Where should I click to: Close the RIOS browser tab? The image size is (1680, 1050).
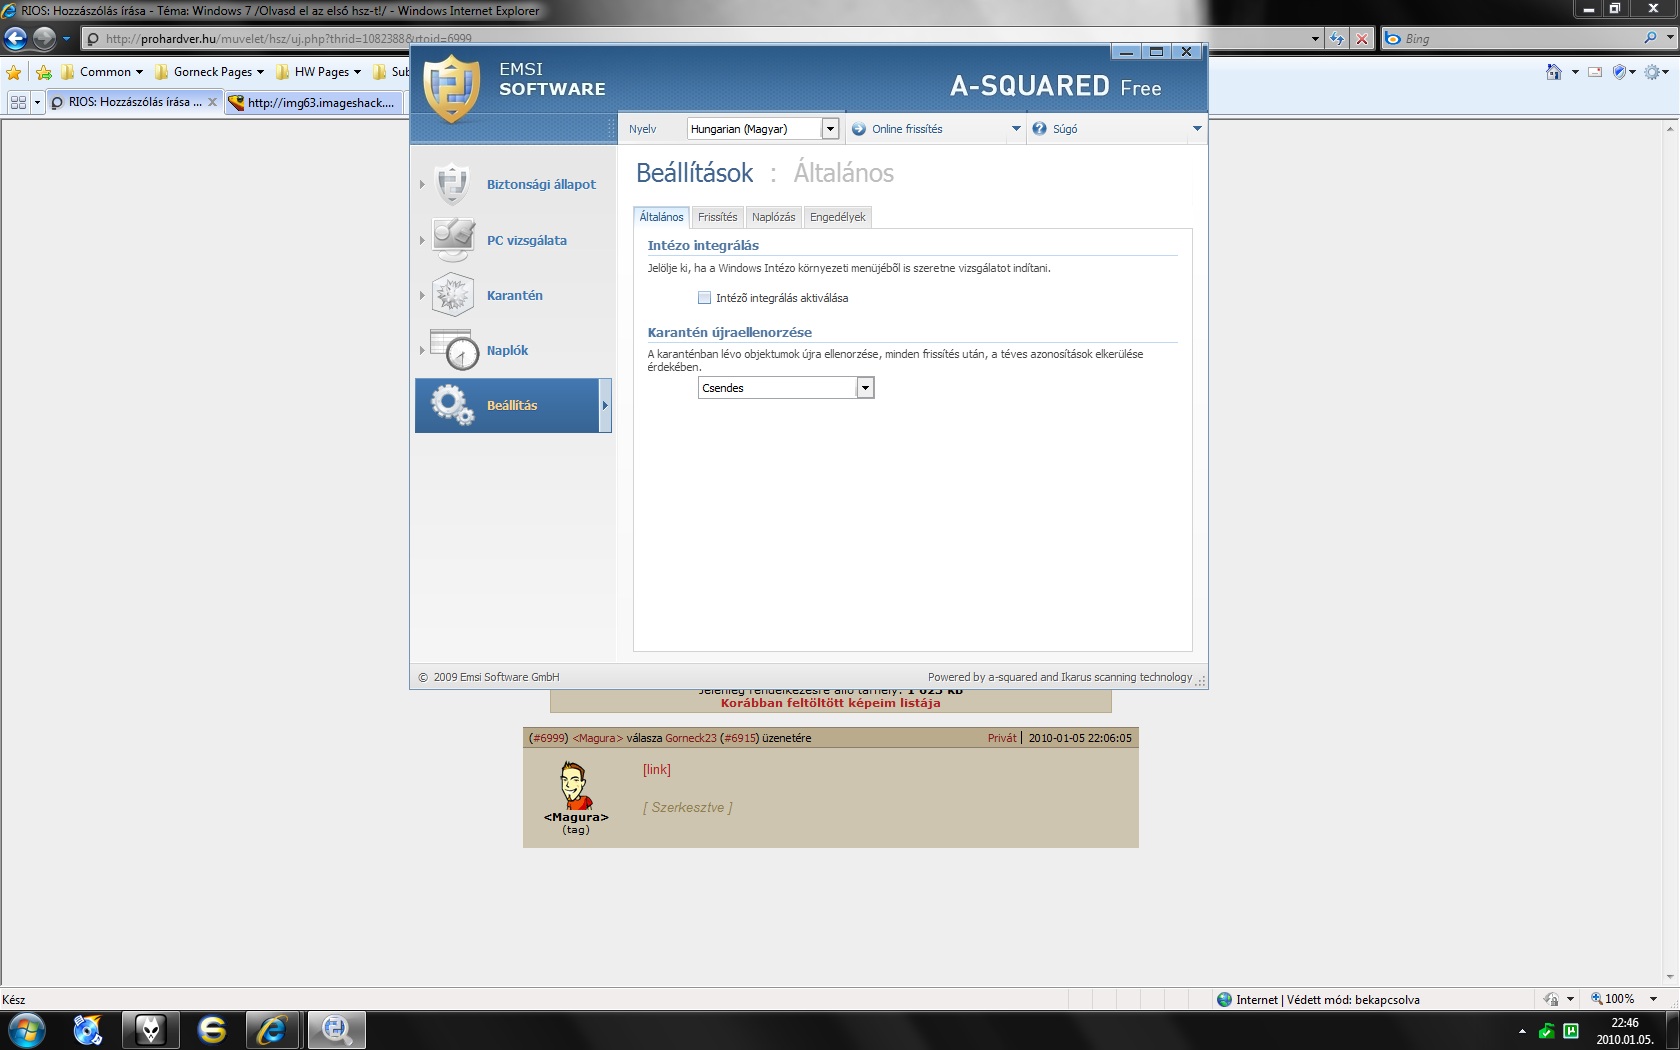pos(212,102)
